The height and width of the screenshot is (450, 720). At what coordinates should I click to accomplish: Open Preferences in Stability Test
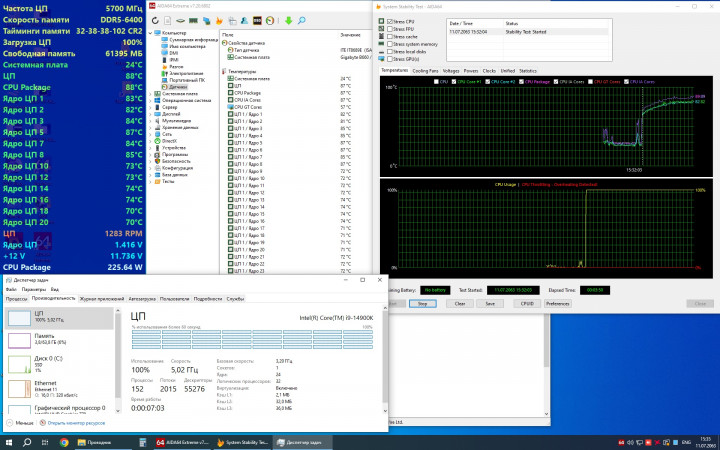[x=558, y=304]
